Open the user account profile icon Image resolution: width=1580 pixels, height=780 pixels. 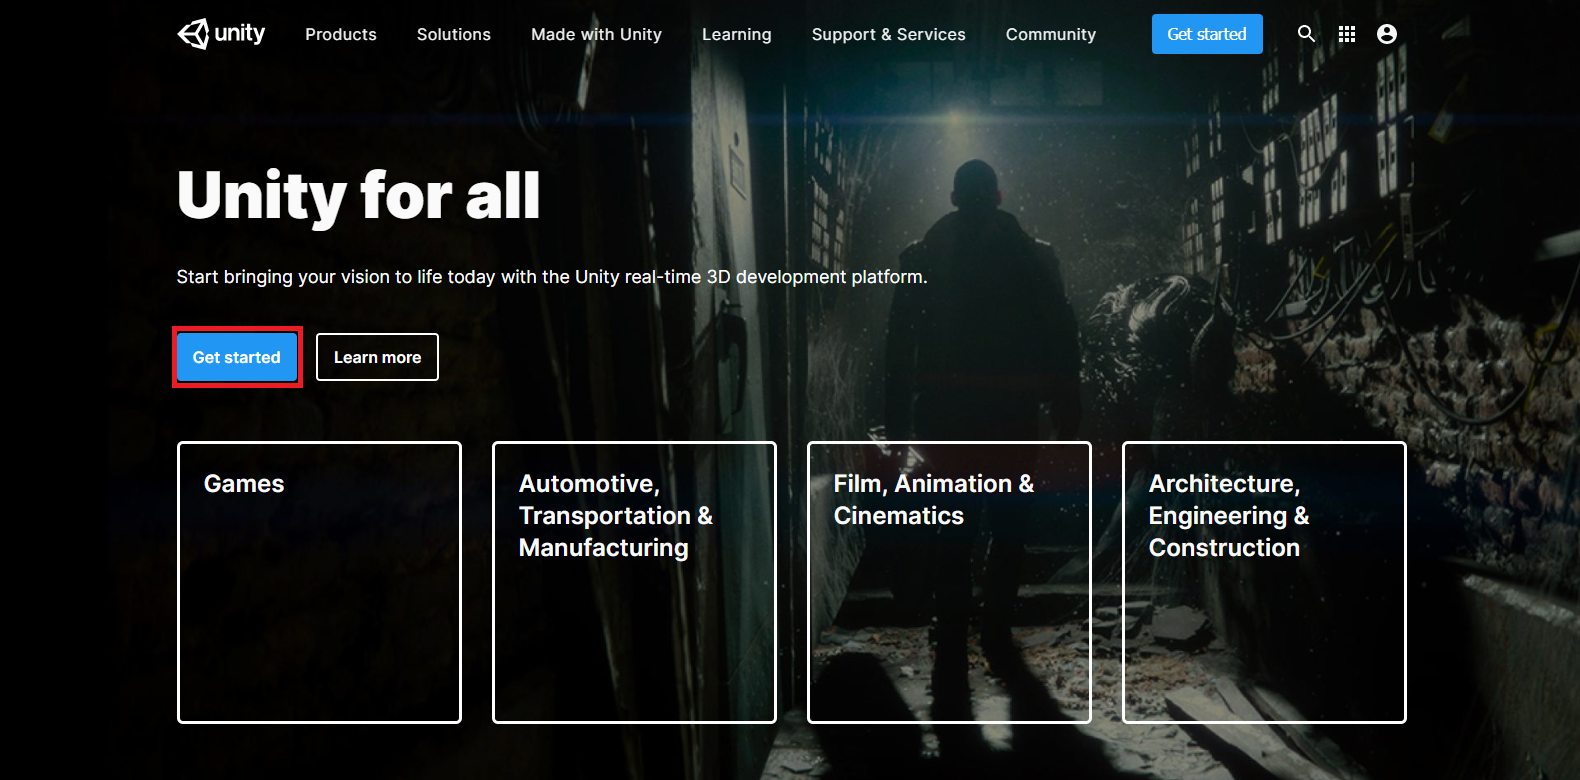[x=1387, y=34]
